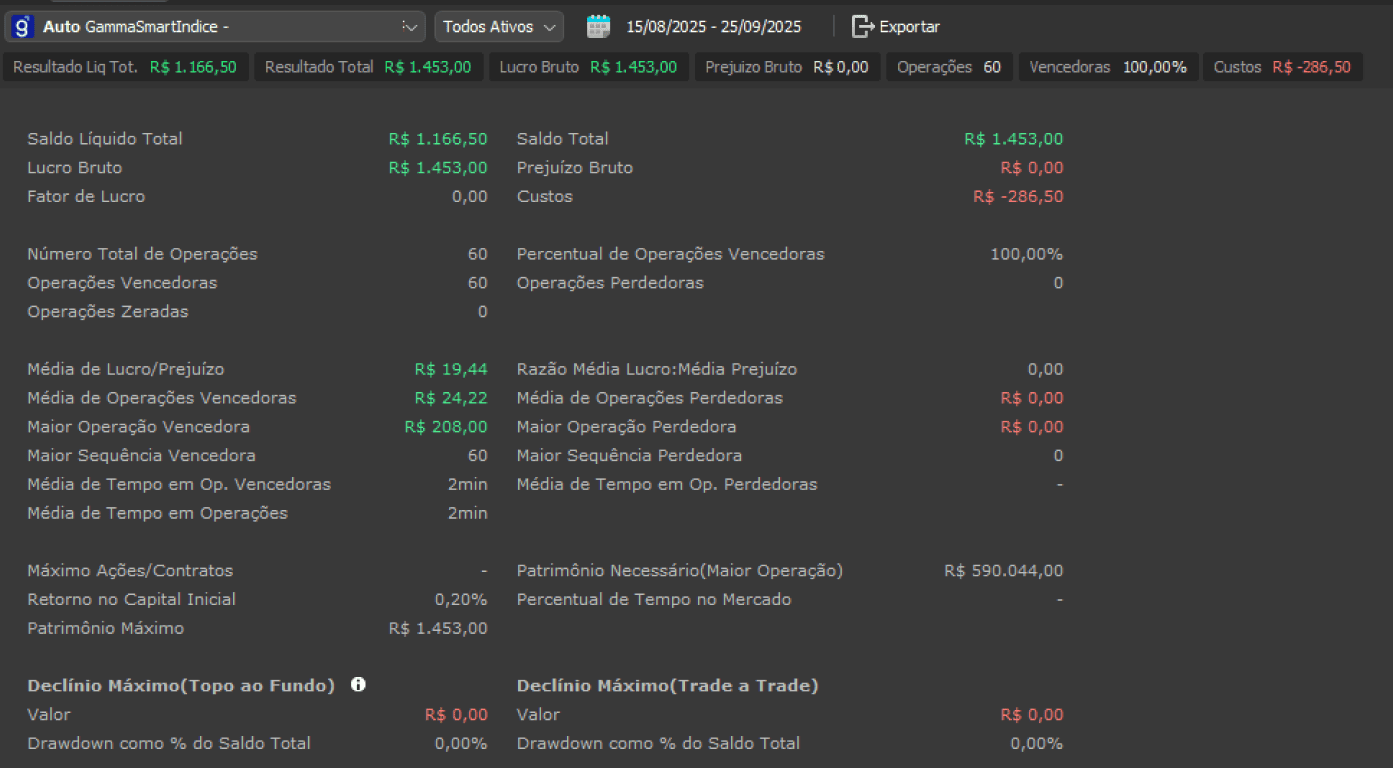The image size is (1393, 768).
Task: Click the Patrimônio Necessário(Maior Operação) value
Action: coord(1003,571)
